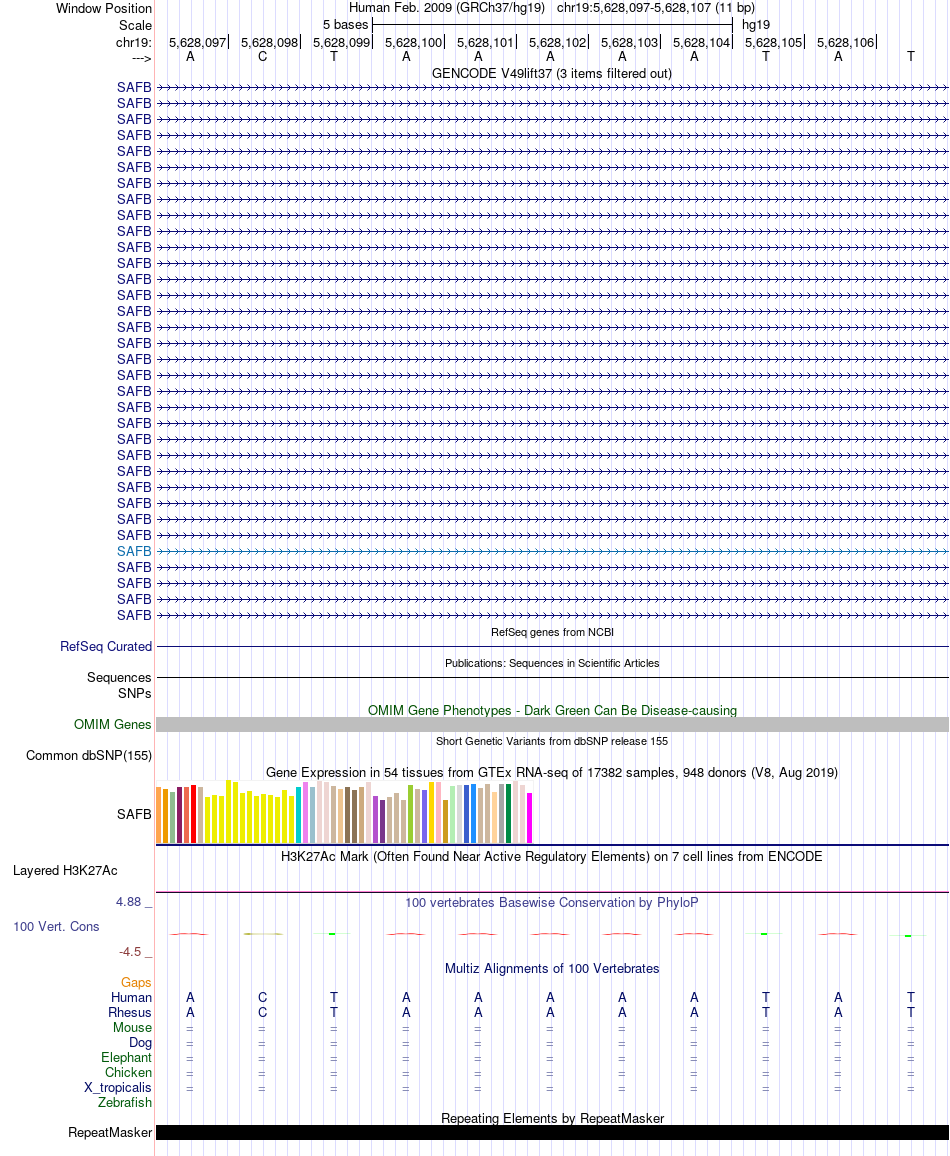Viewport: 950px width, 1156px height.
Task: Click base C in the Rhesus alignment row
Action: point(262,1013)
